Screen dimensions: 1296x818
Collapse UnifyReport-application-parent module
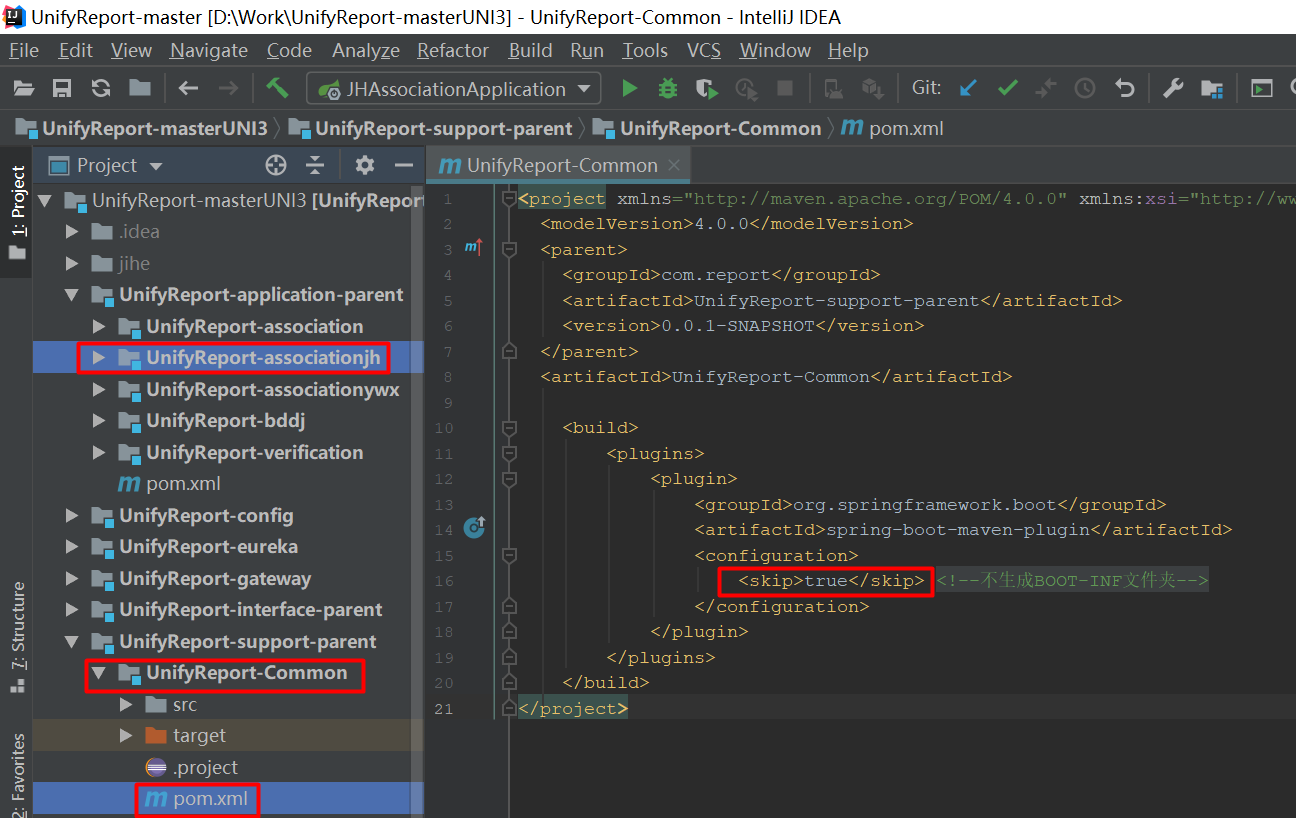[72, 295]
